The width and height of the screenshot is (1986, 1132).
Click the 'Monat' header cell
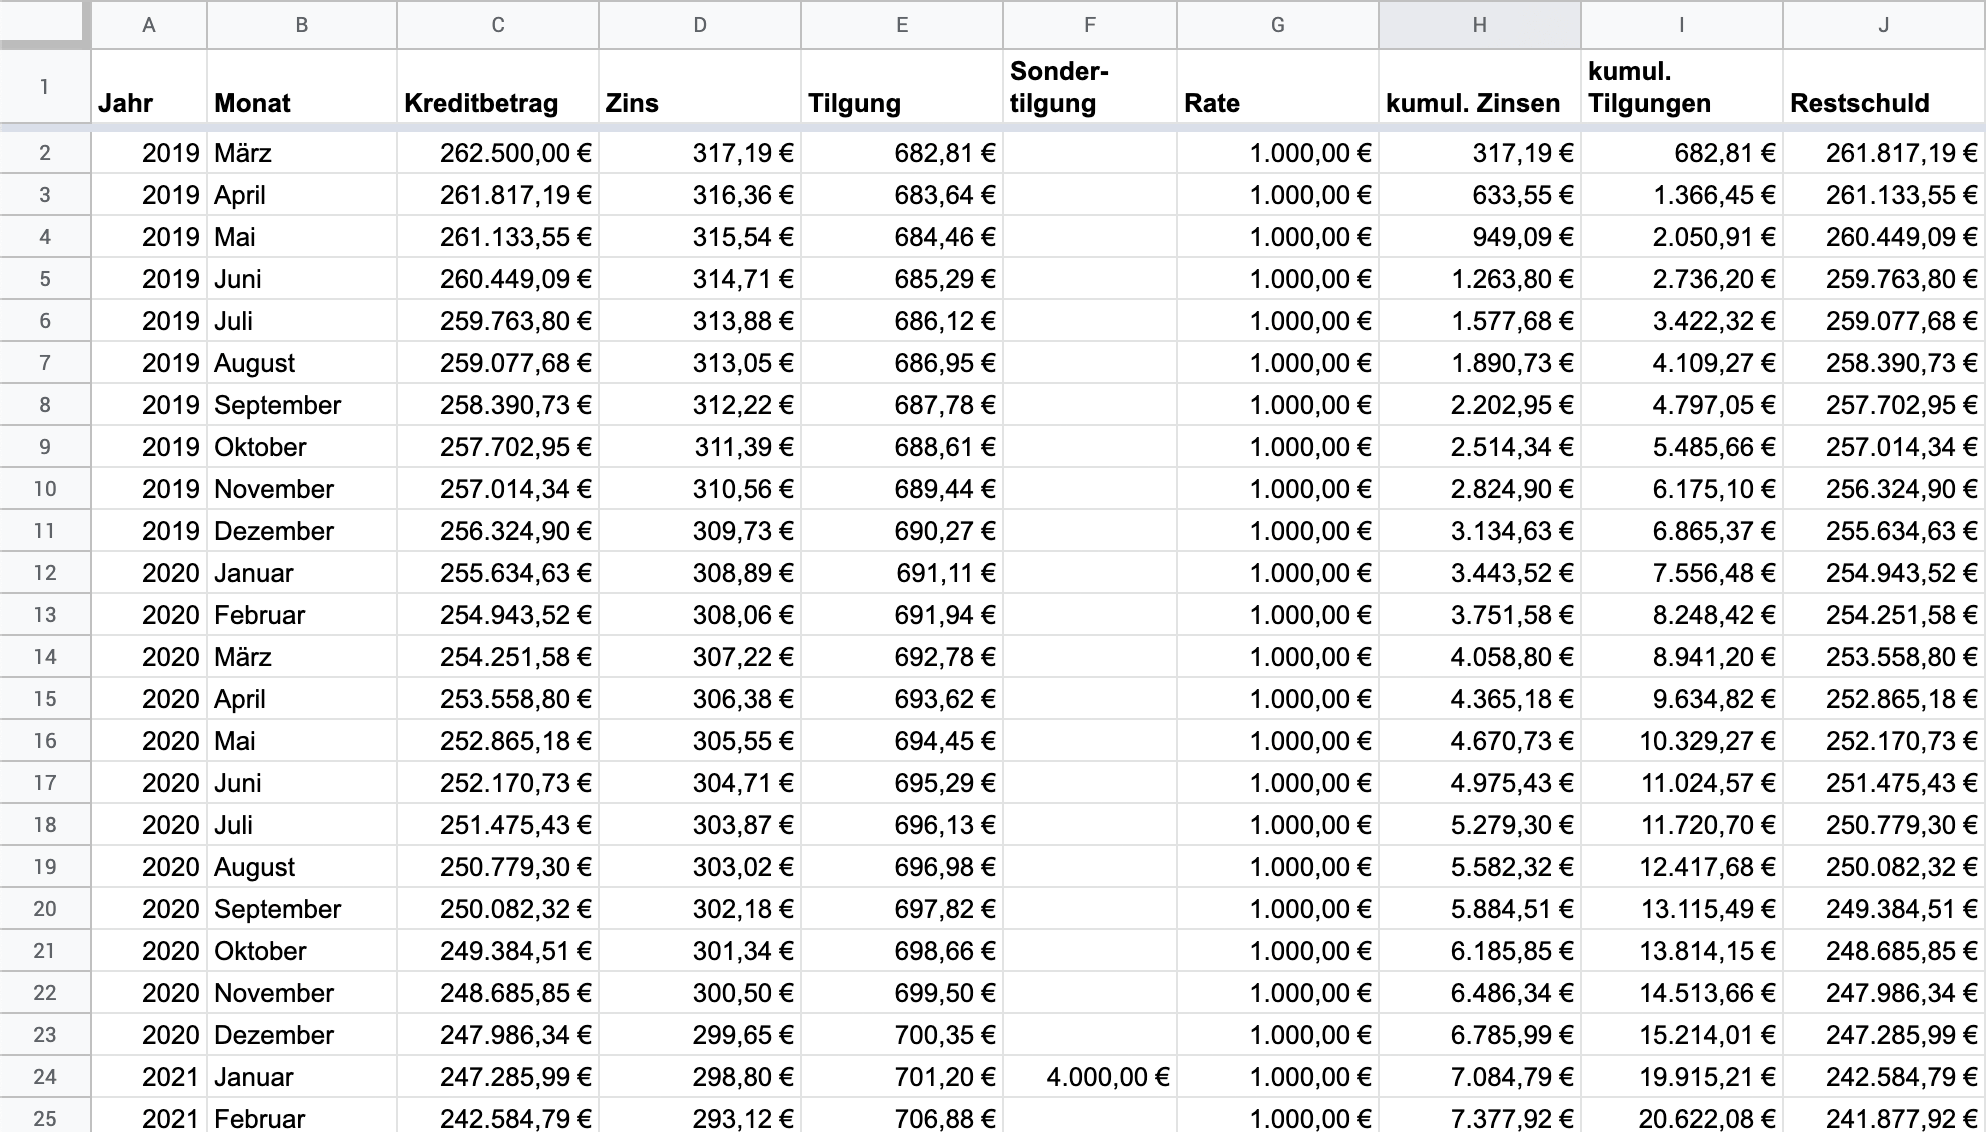click(302, 87)
